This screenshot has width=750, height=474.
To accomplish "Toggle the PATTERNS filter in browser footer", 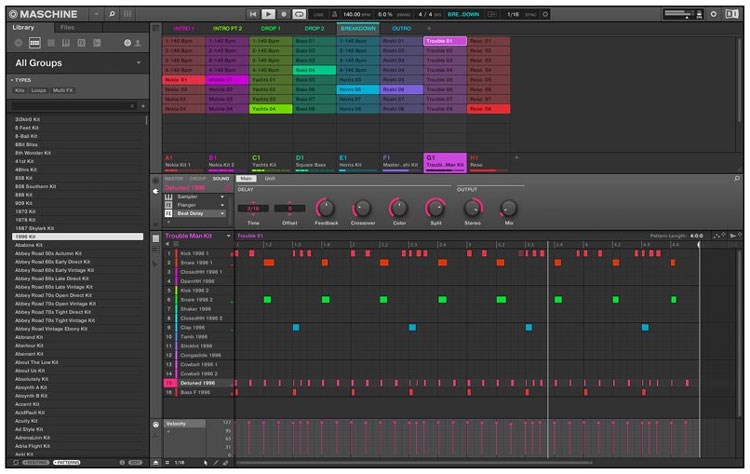I will click(x=66, y=463).
